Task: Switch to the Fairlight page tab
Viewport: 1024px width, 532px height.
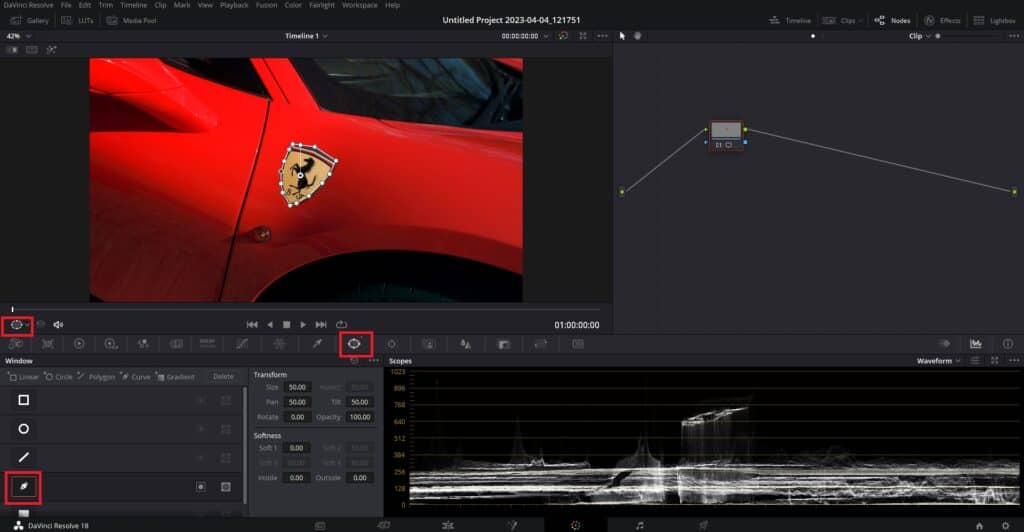Action: point(639,525)
